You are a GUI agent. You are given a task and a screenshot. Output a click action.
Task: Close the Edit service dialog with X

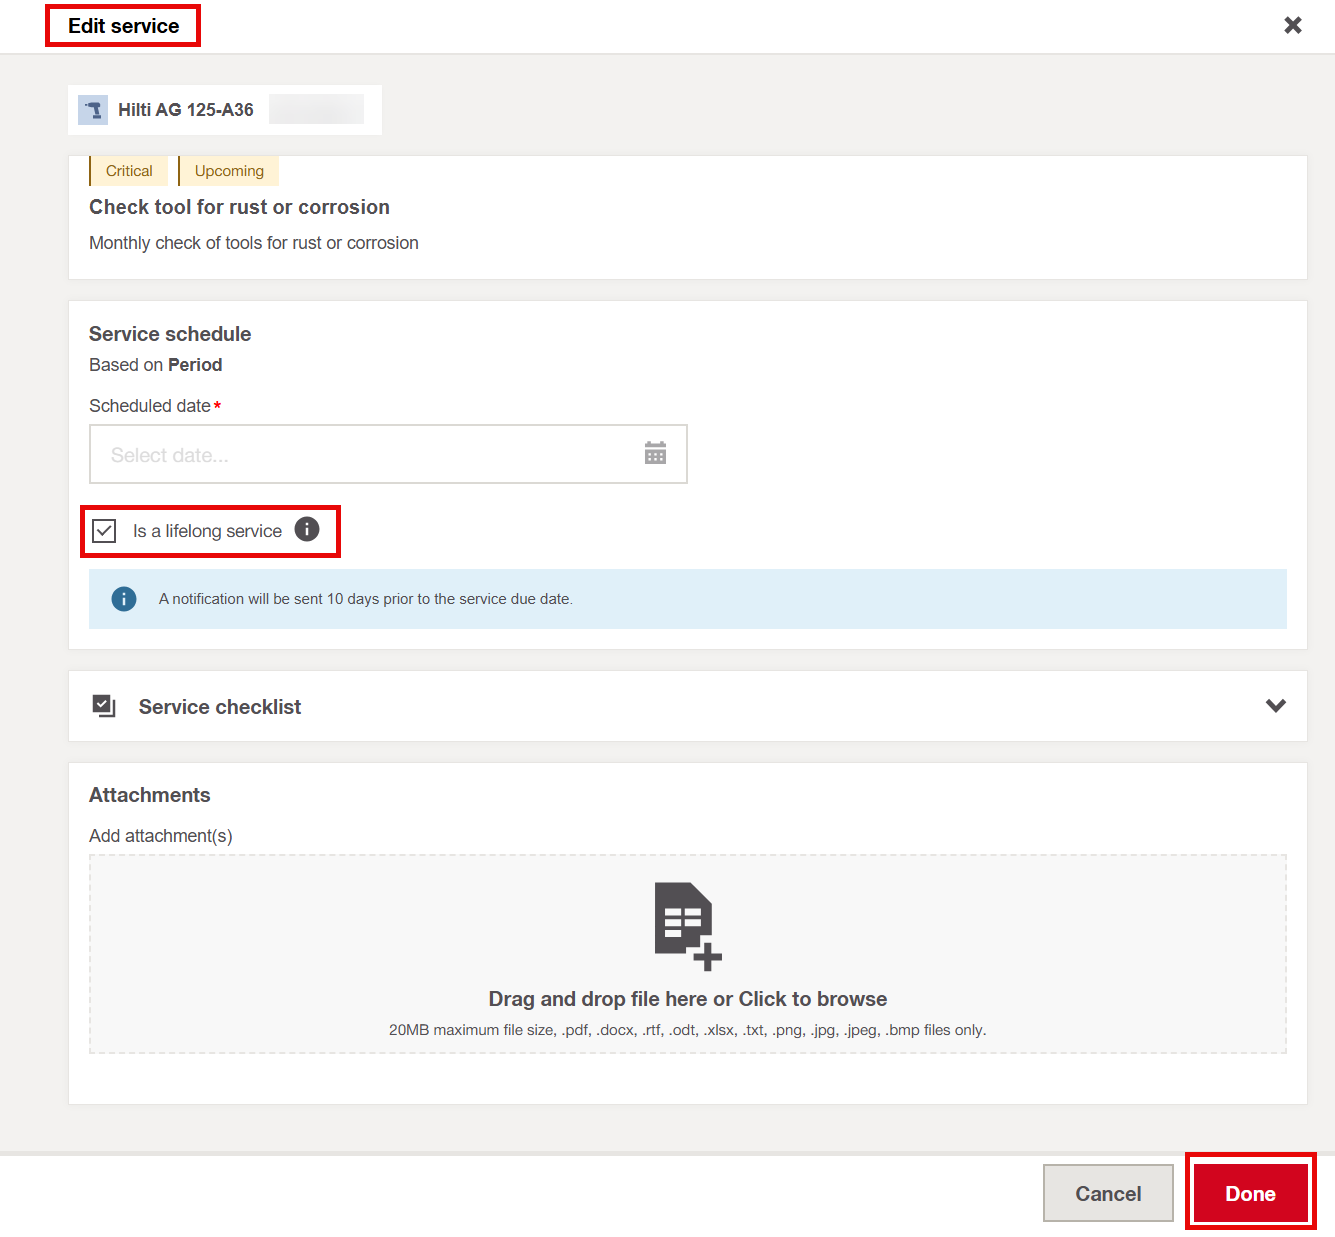[1292, 25]
